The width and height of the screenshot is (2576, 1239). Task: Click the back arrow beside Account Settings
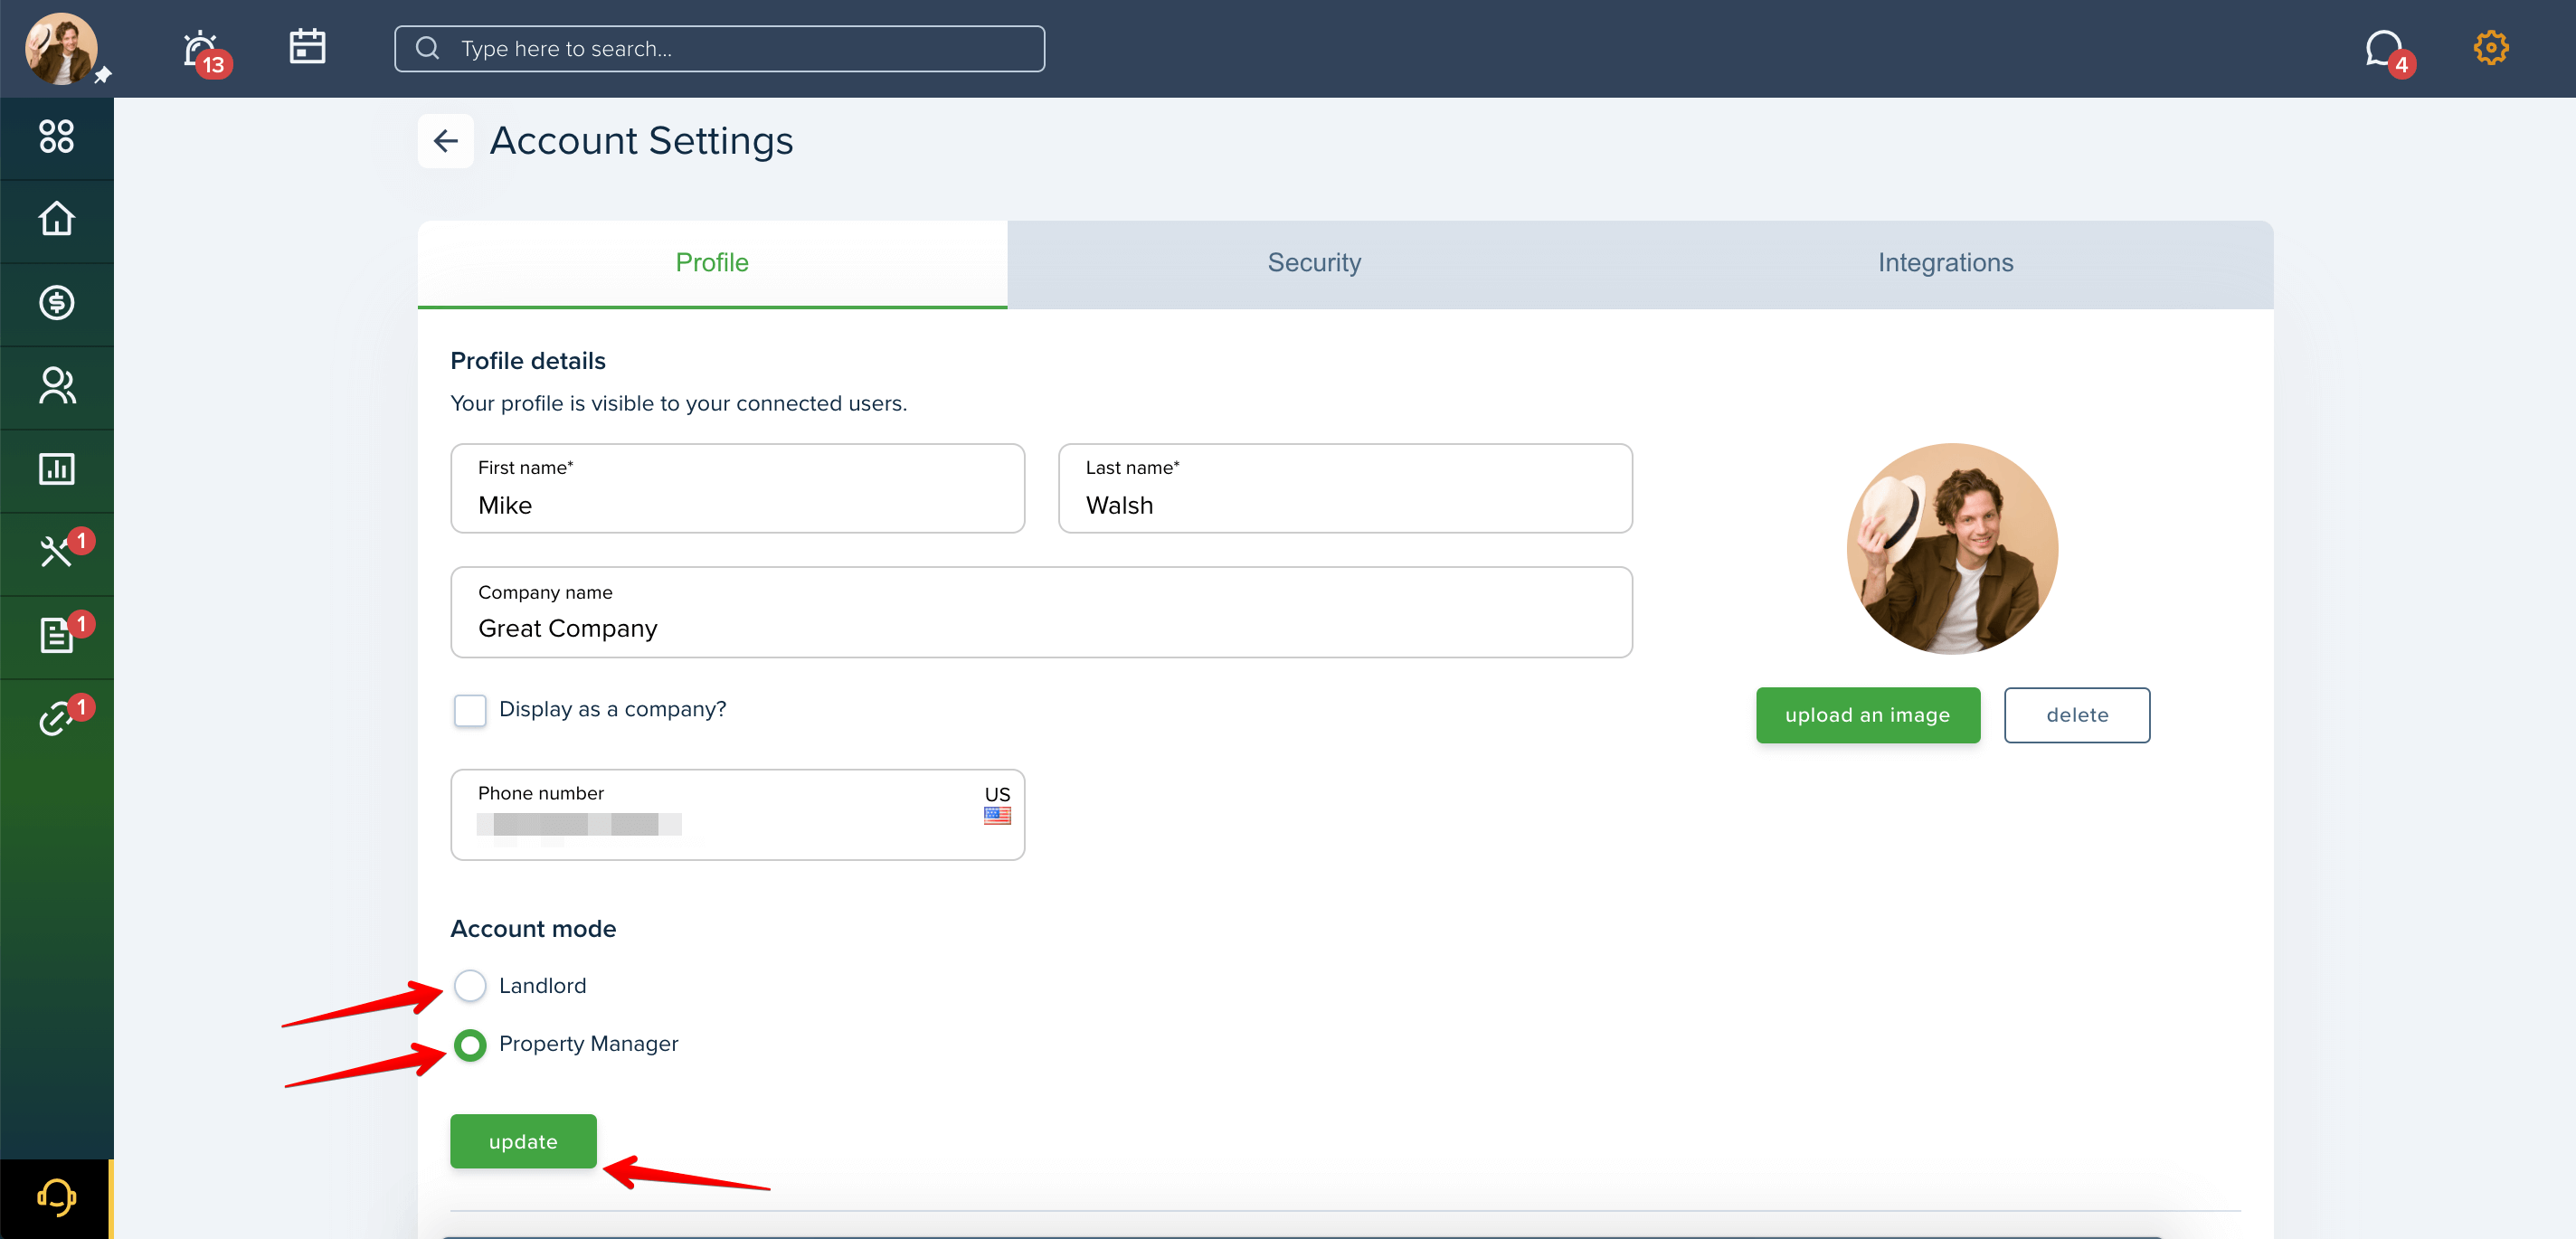(x=446, y=141)
